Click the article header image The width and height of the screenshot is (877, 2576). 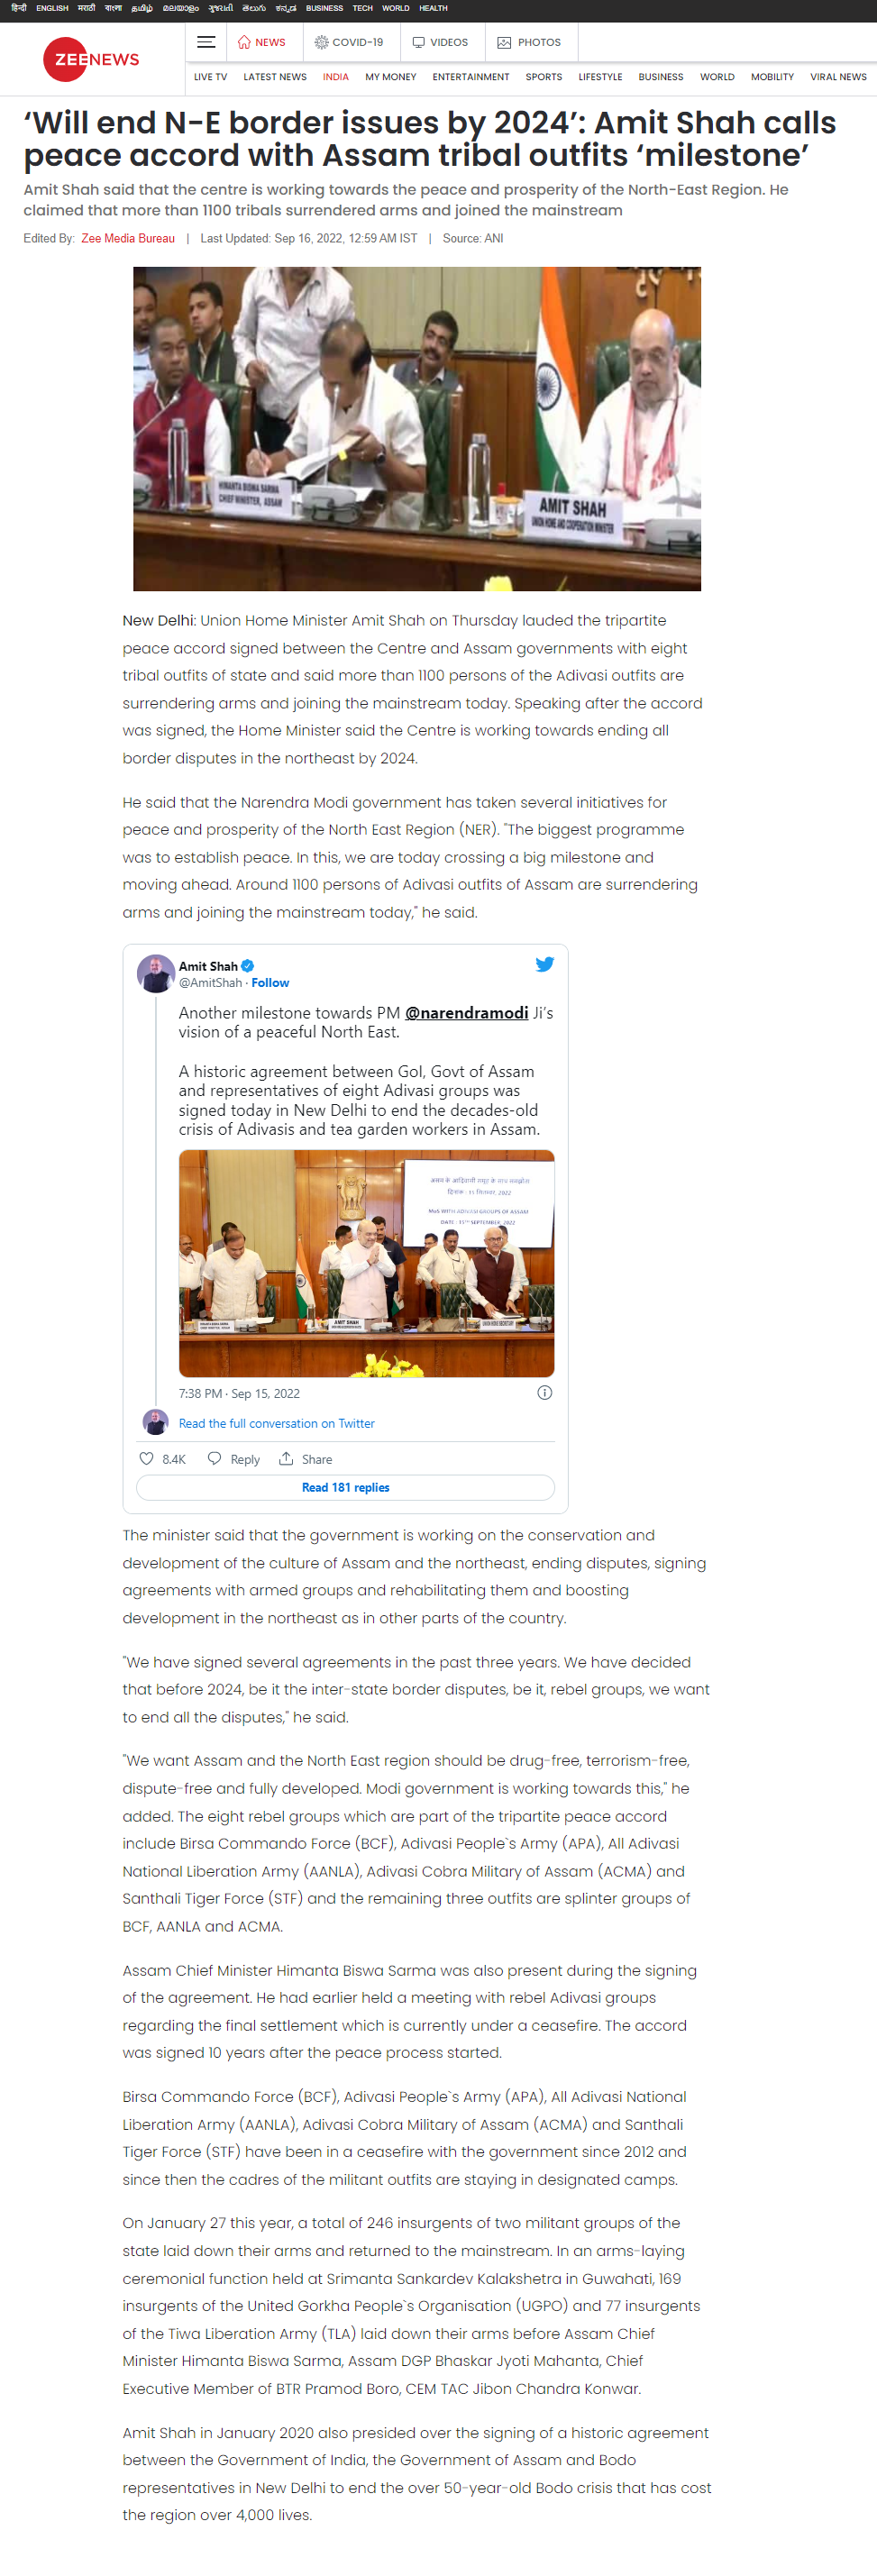point(417,429)
